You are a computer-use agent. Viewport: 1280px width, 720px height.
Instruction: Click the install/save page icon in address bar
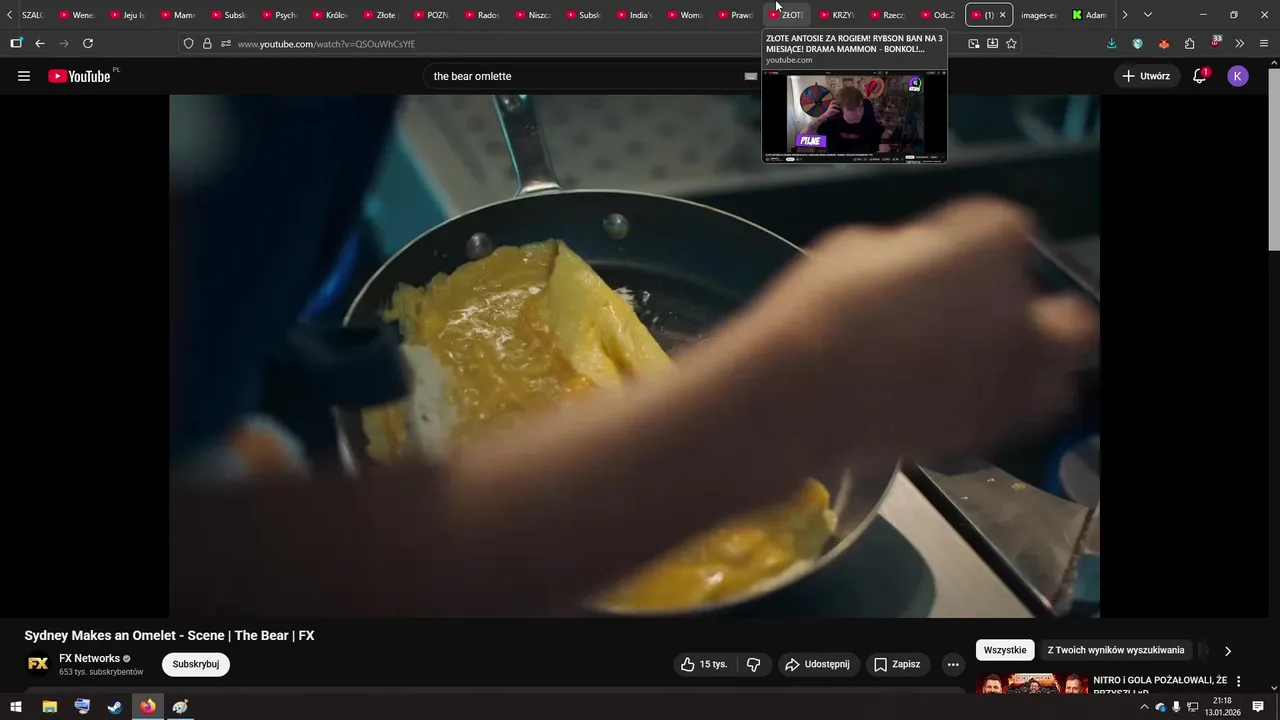point(992,44)
